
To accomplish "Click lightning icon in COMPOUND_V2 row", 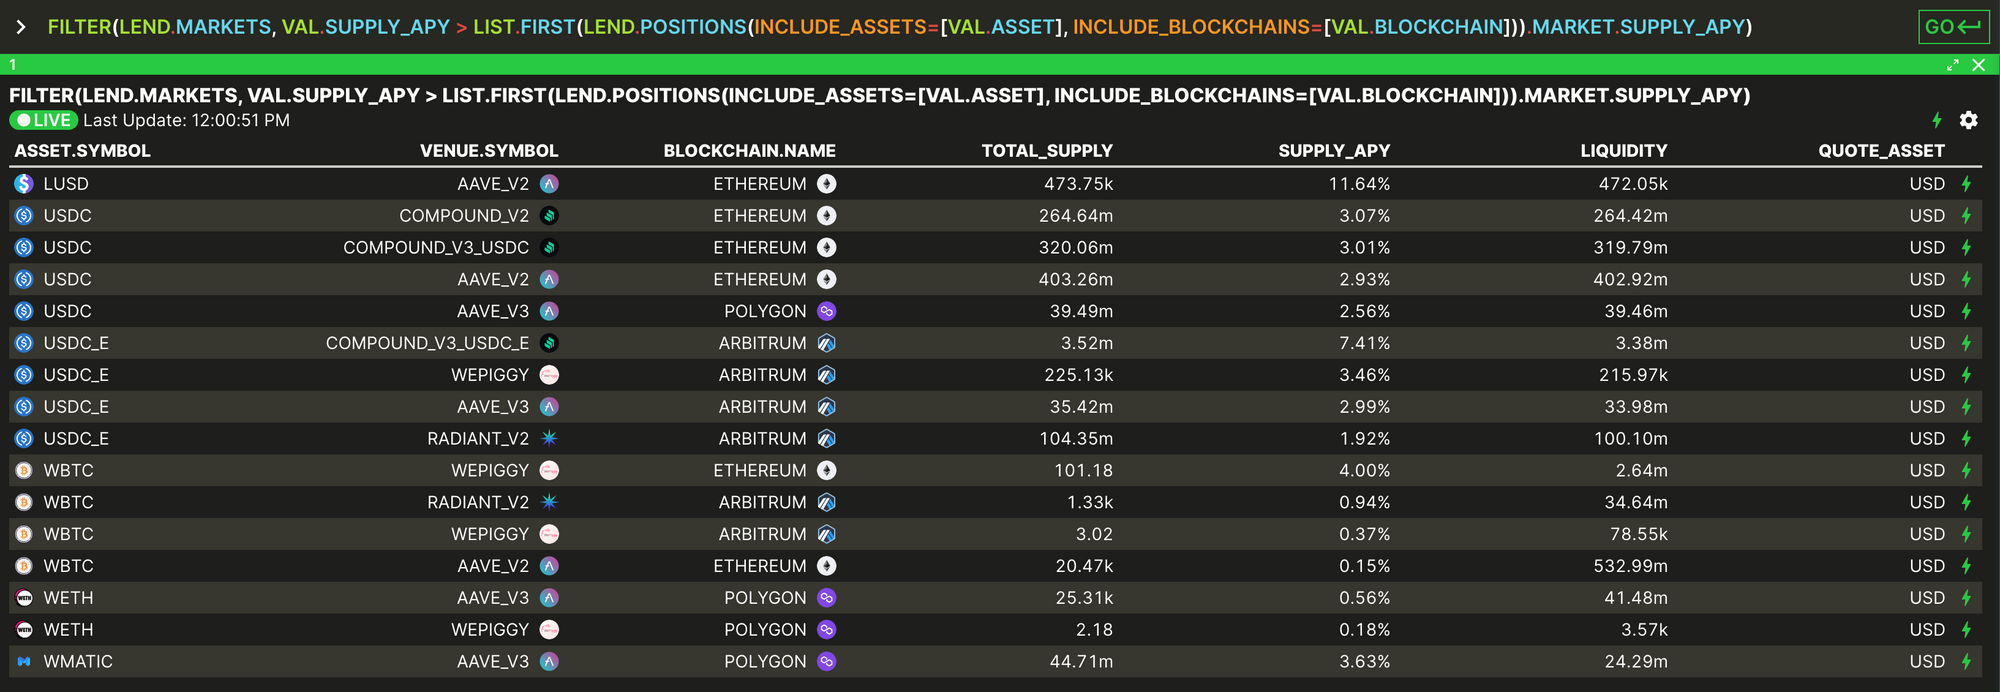I will (x=1966, y=216).
